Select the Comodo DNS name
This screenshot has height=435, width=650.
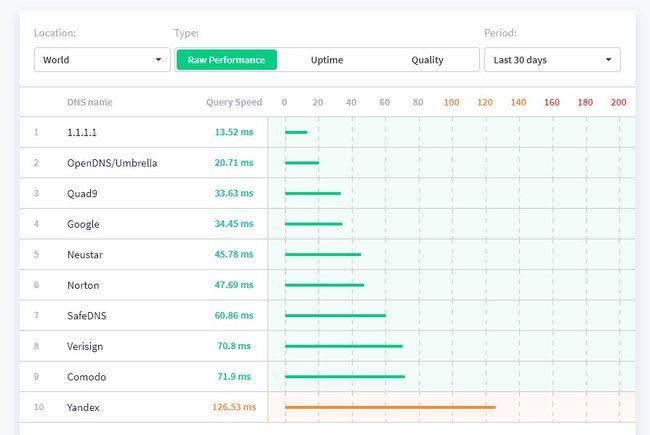86,377
